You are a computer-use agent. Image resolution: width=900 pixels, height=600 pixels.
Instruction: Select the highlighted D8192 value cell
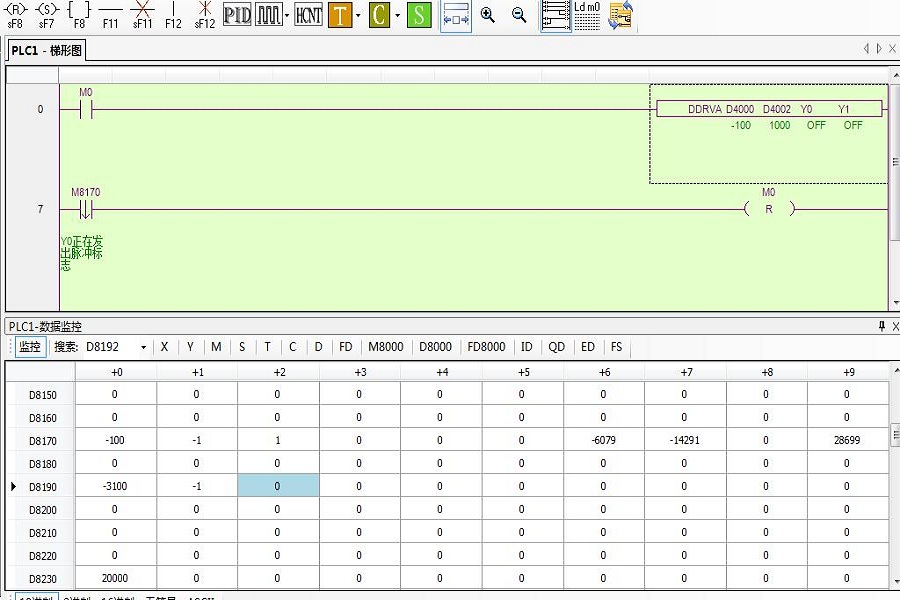278,486
